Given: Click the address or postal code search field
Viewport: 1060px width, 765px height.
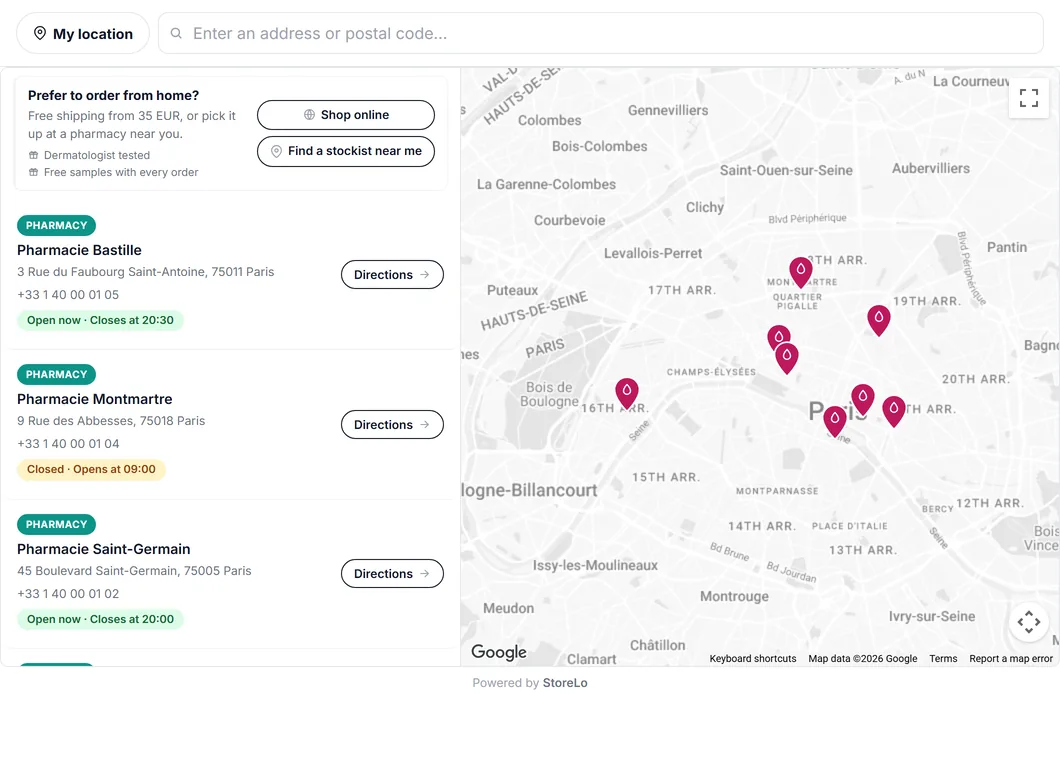Looking at the screenshot, I should [x=600, y=33].
